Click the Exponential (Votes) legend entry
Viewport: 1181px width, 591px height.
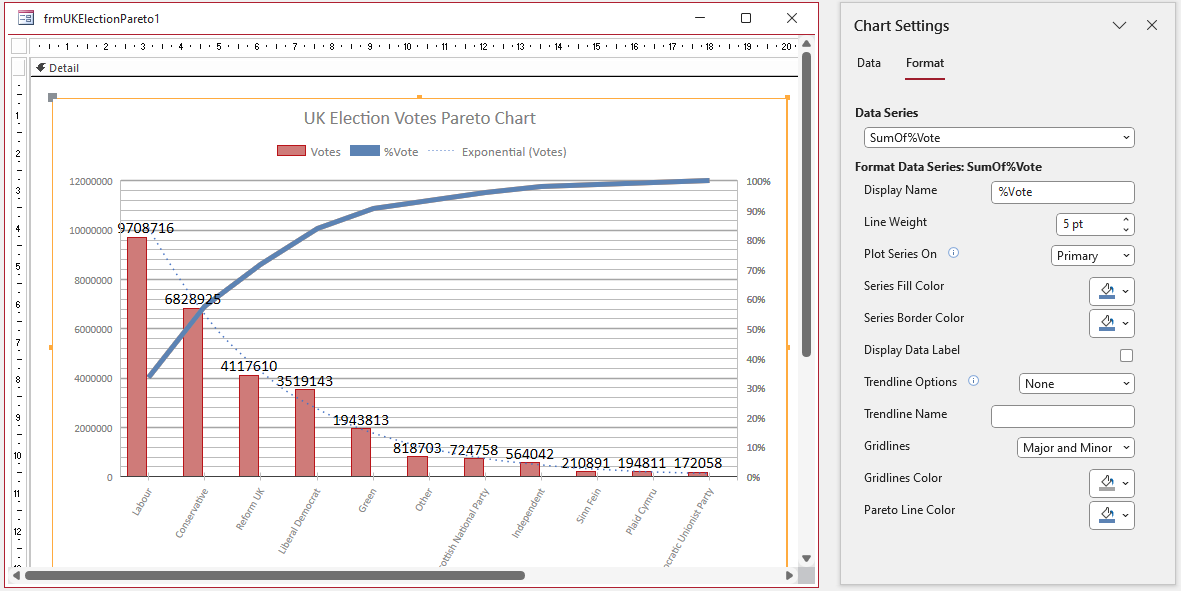click(498, 151)
